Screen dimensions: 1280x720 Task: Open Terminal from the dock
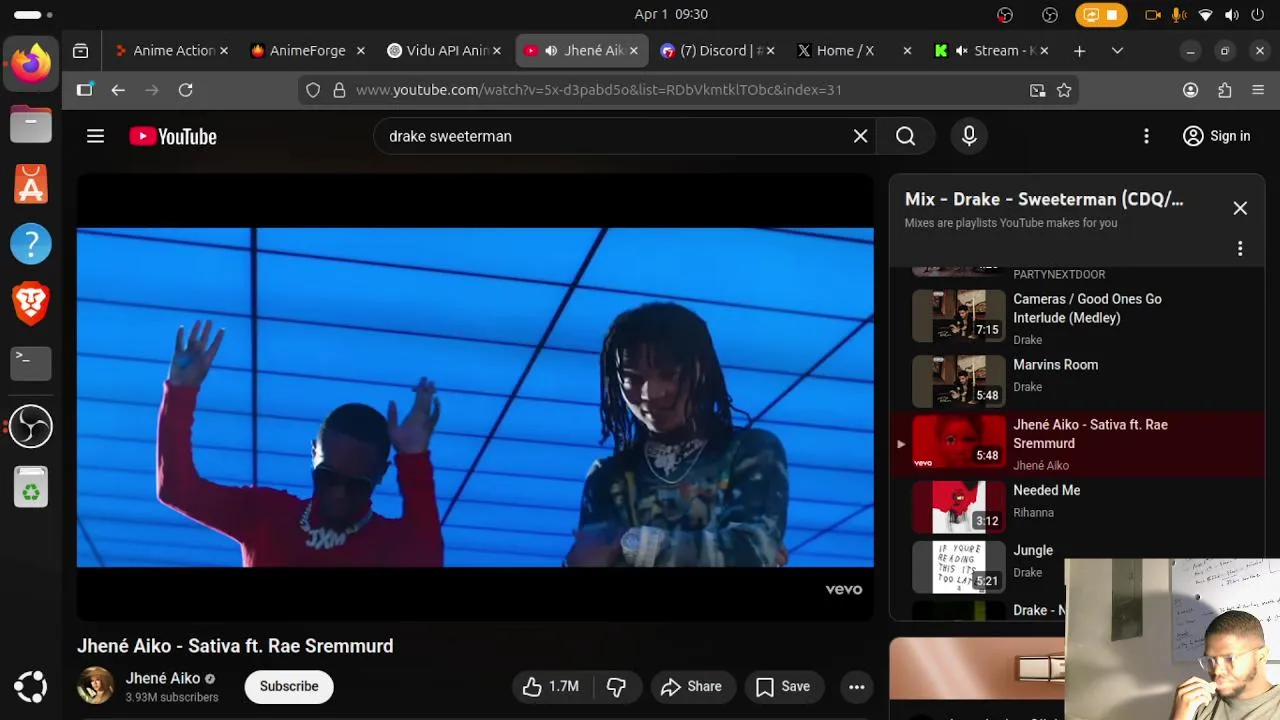point(31,364)
